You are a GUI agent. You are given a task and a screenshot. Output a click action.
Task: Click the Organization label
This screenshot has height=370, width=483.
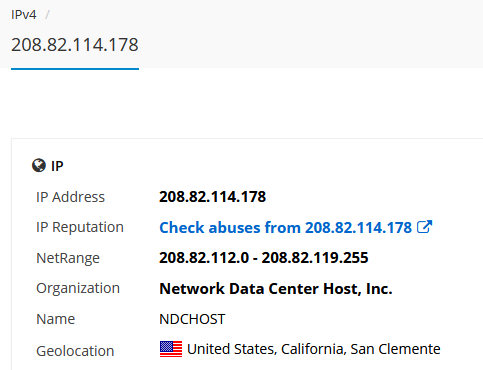[x=78, y=289]
